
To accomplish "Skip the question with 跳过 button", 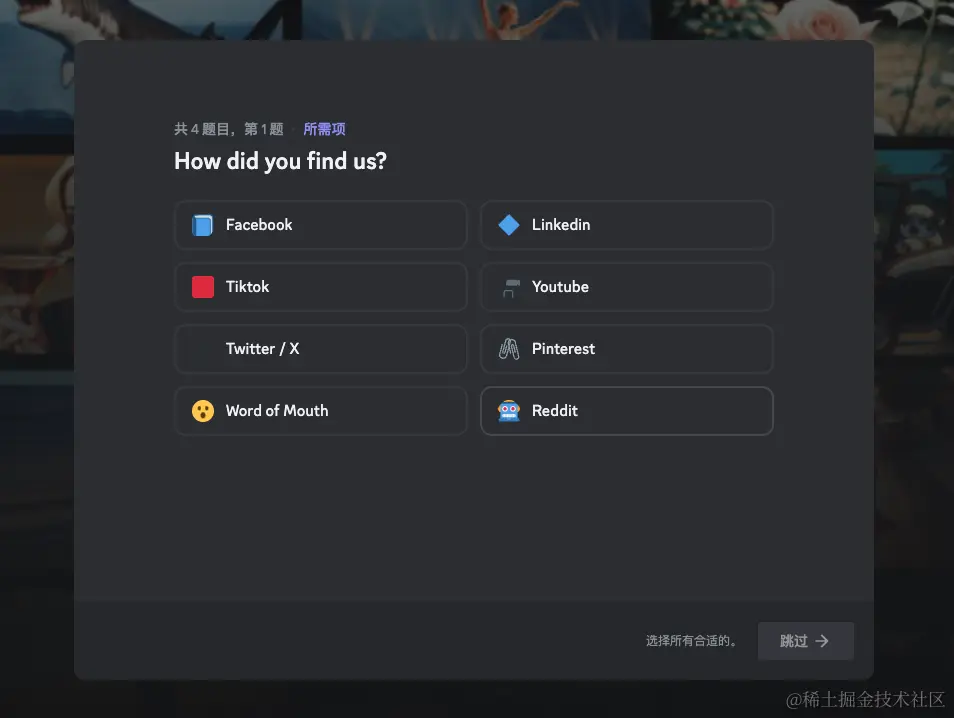I will (806, 641).
